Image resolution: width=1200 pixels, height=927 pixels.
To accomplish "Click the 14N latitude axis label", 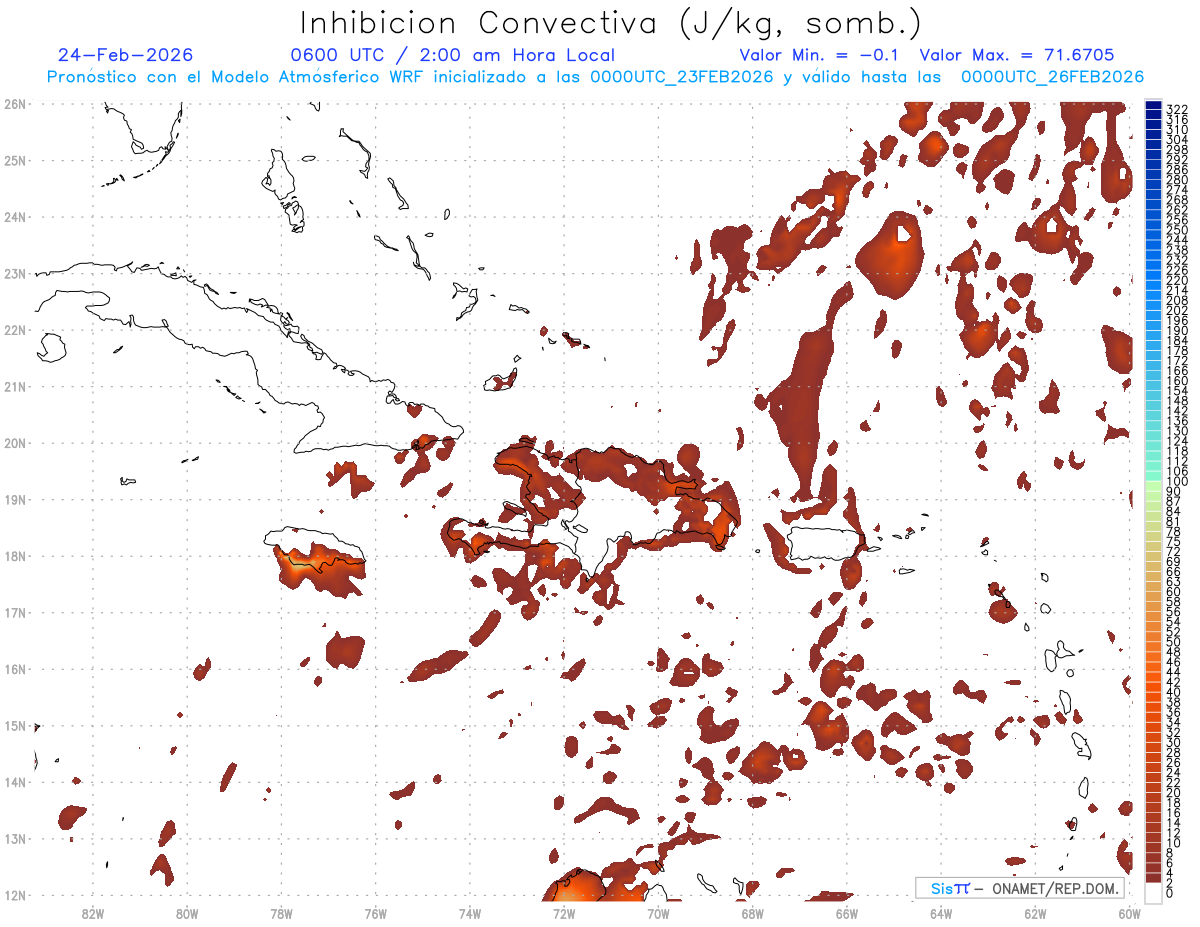I will click(15, 782).
